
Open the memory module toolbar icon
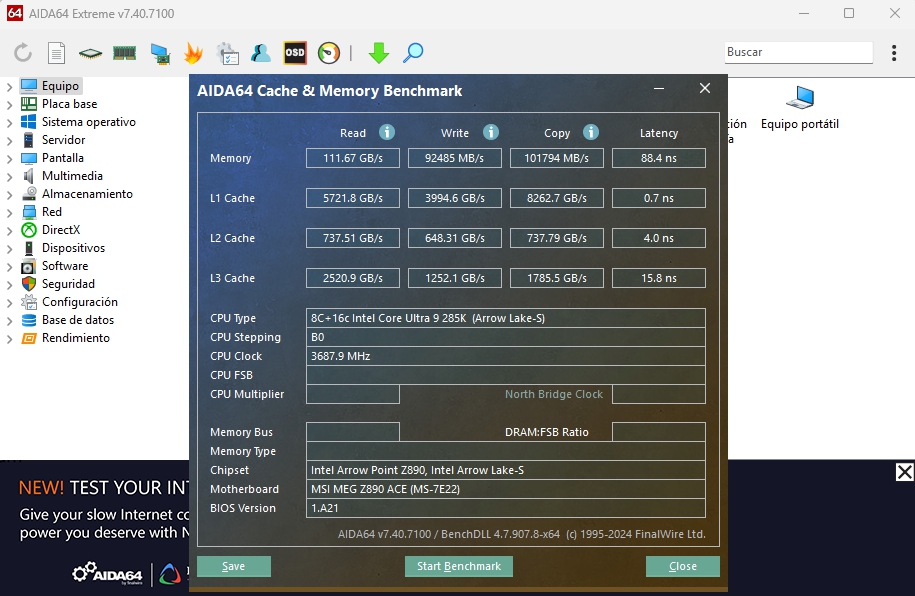(124, 53)
